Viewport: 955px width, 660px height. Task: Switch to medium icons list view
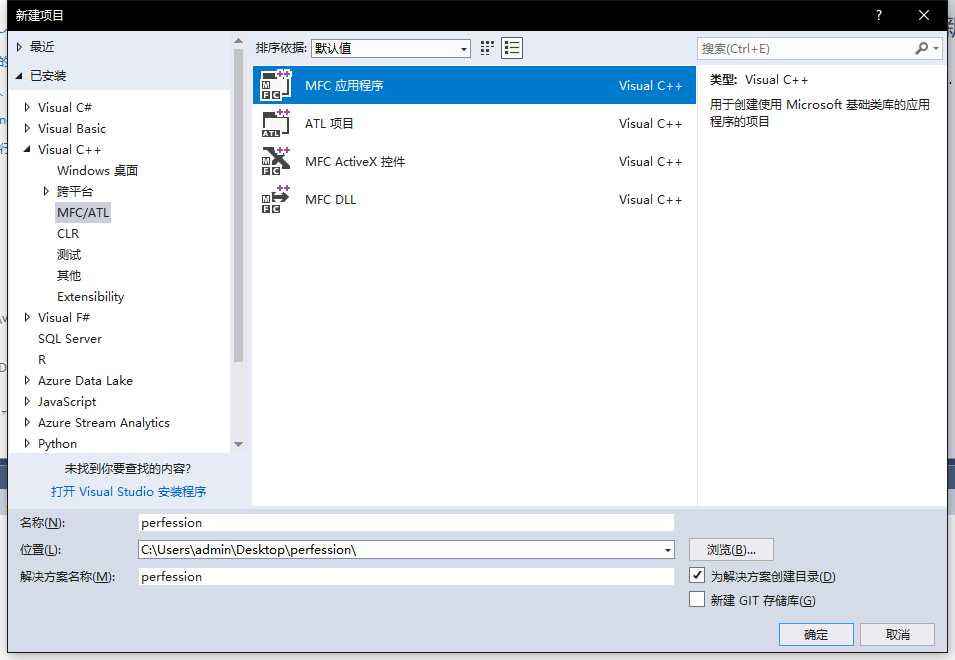(512, 48)
